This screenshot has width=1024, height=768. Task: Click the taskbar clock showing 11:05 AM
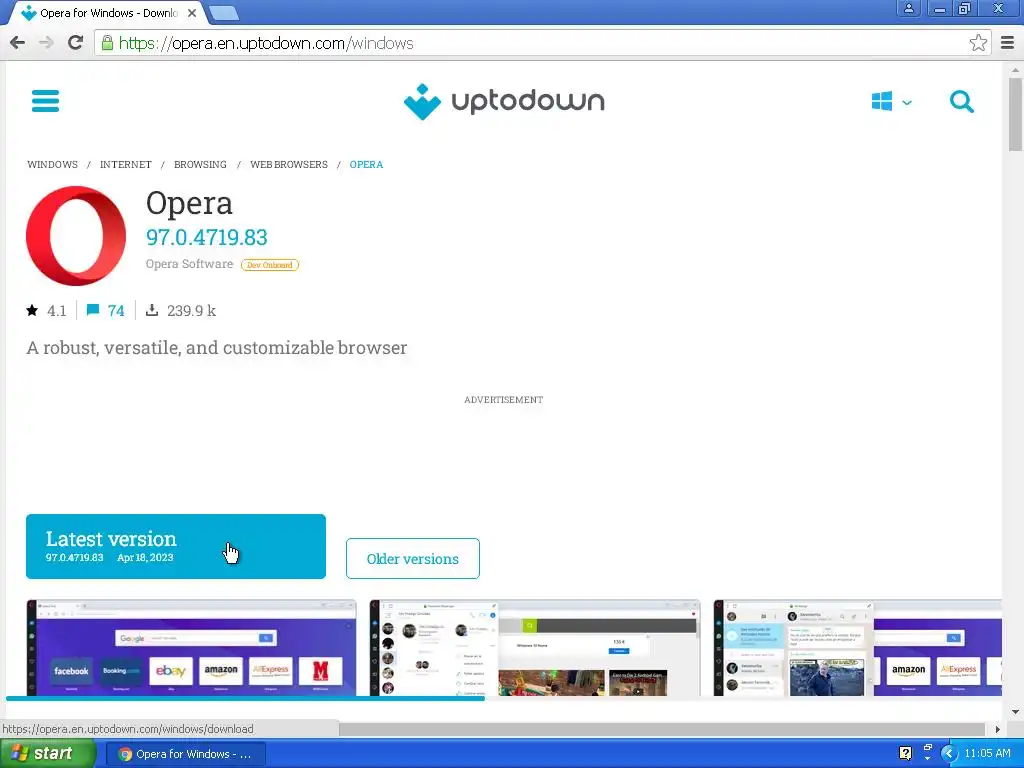click(x=987, y=754)
